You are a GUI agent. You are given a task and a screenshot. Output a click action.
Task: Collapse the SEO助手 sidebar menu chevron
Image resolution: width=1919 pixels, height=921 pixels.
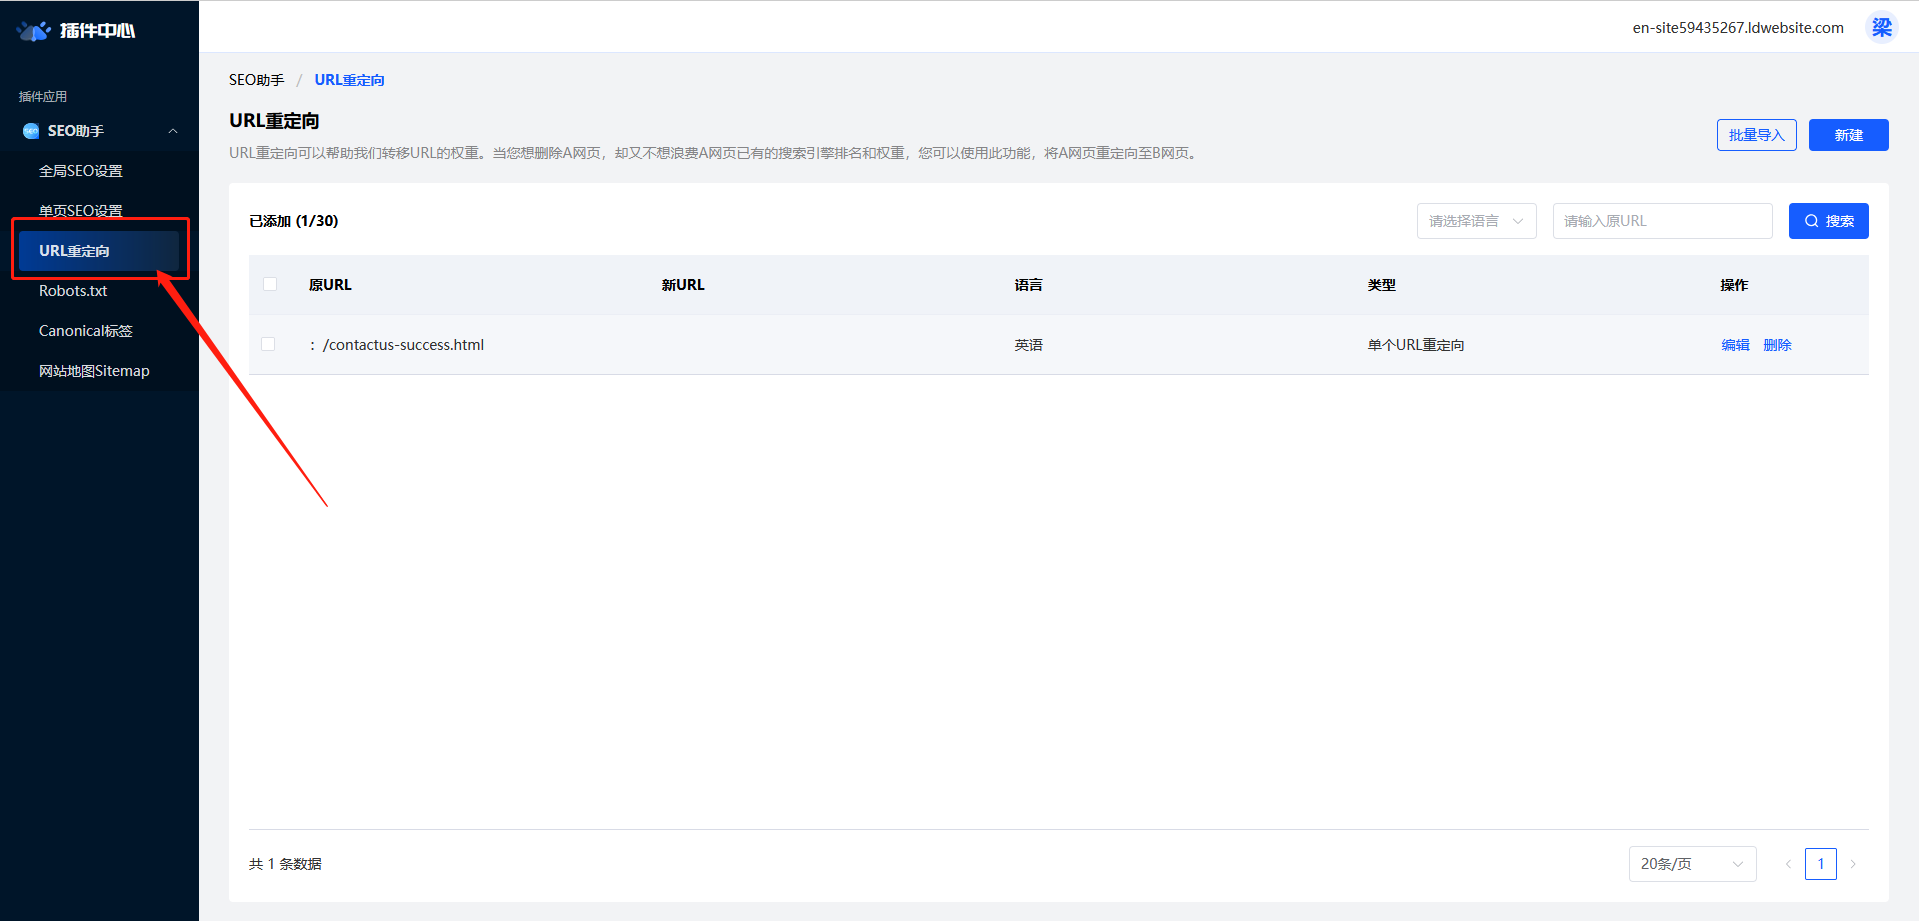pyautogui.click(x=173, y=131)
